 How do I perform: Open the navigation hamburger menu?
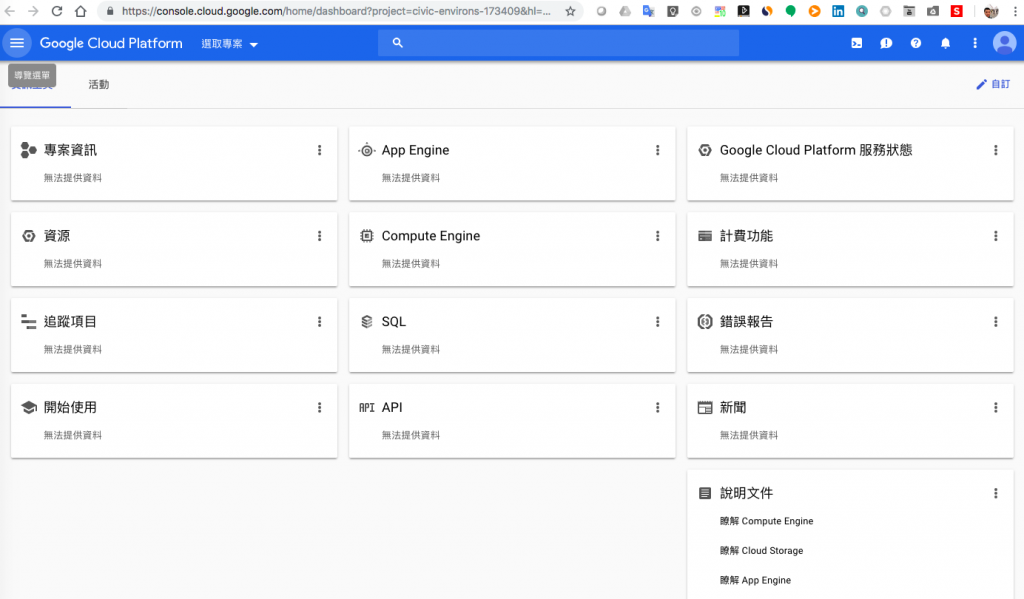point(17,43)
